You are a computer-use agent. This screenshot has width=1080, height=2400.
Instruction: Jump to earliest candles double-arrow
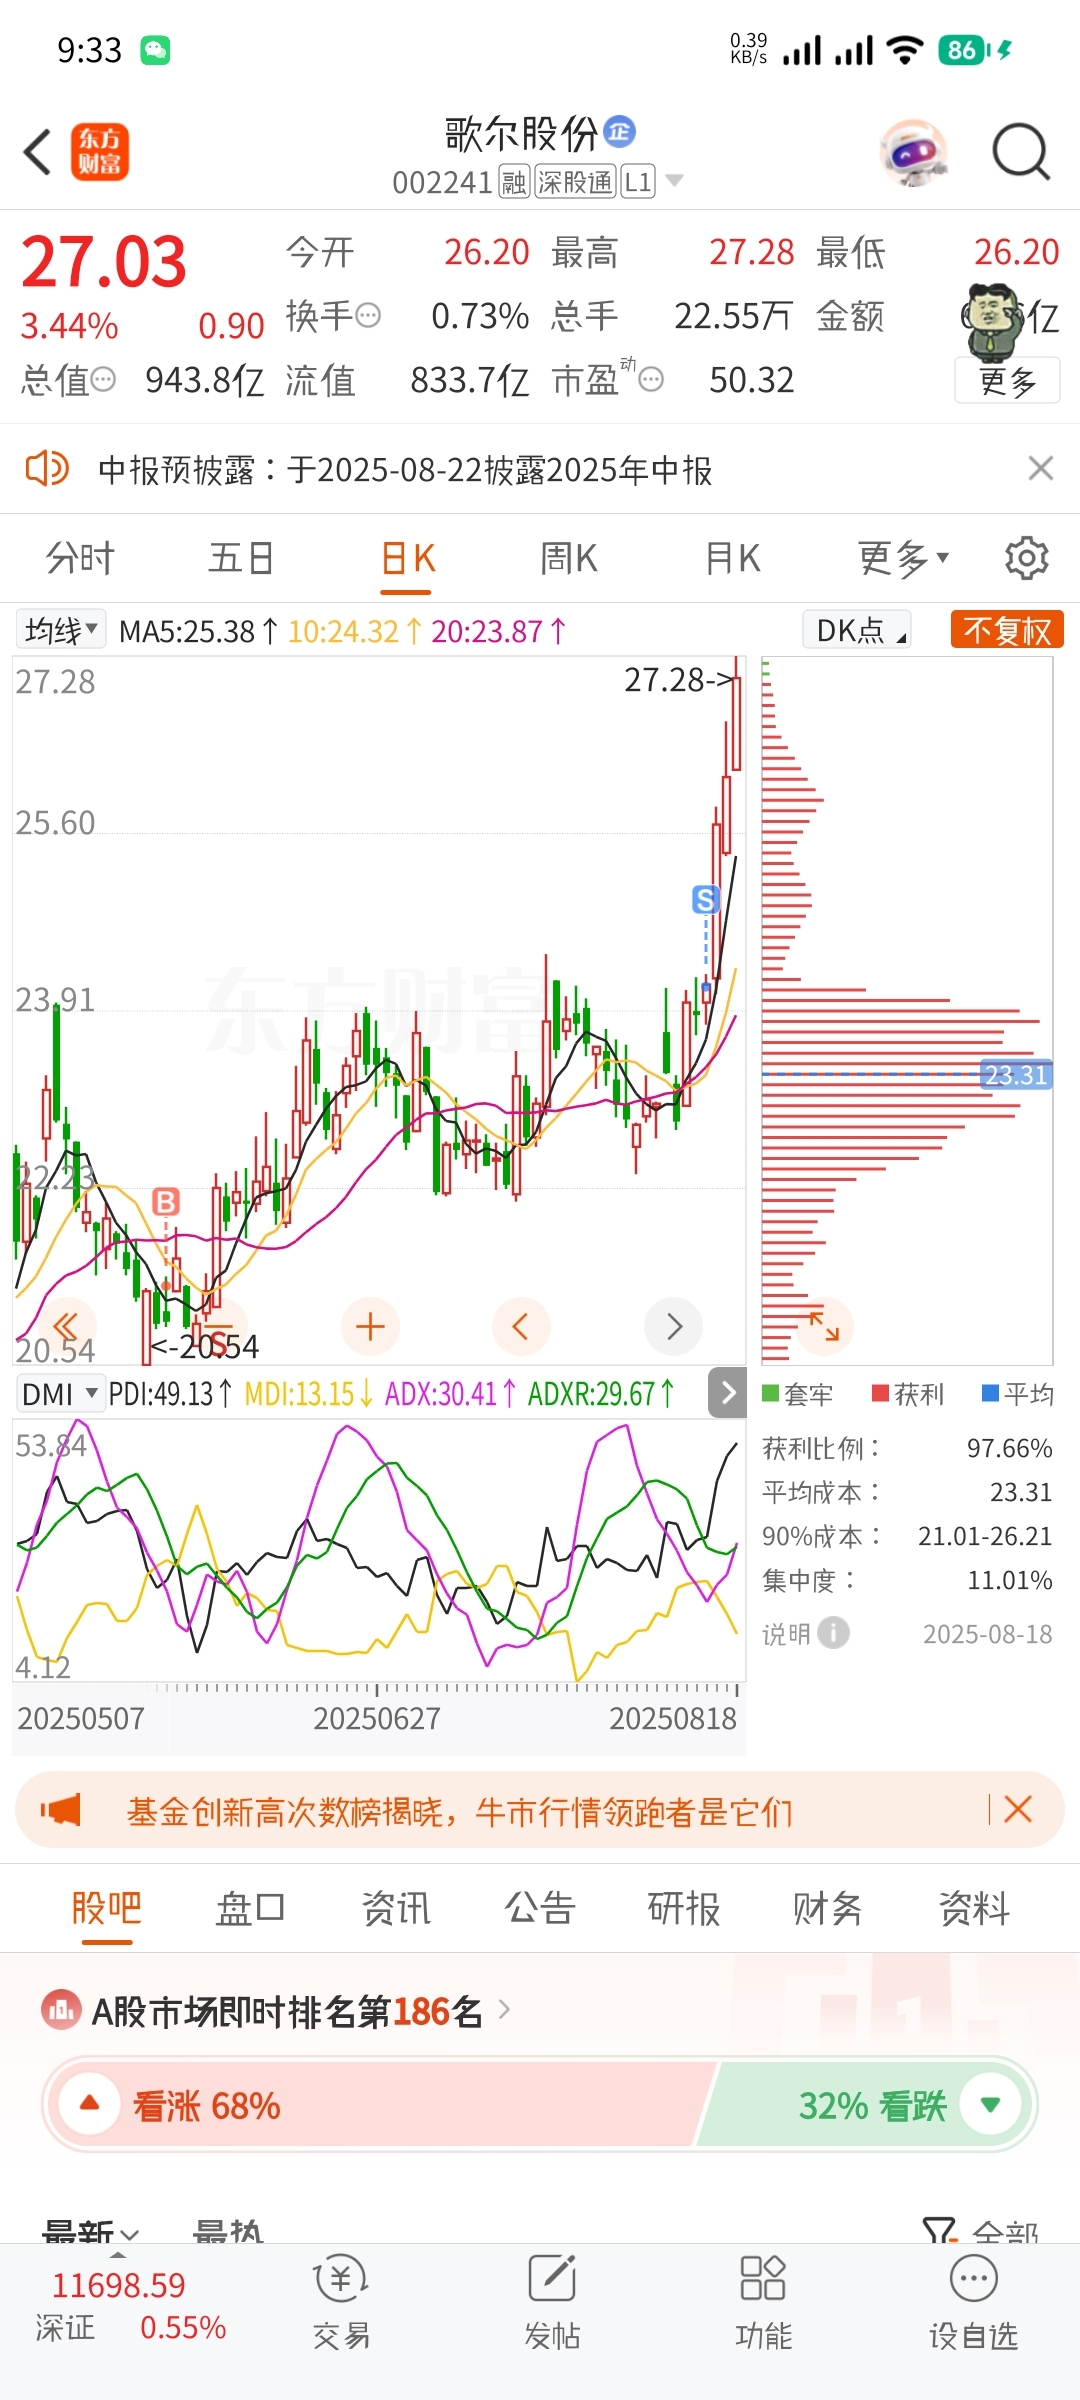pyautogui.click(x=66, y=1327)
